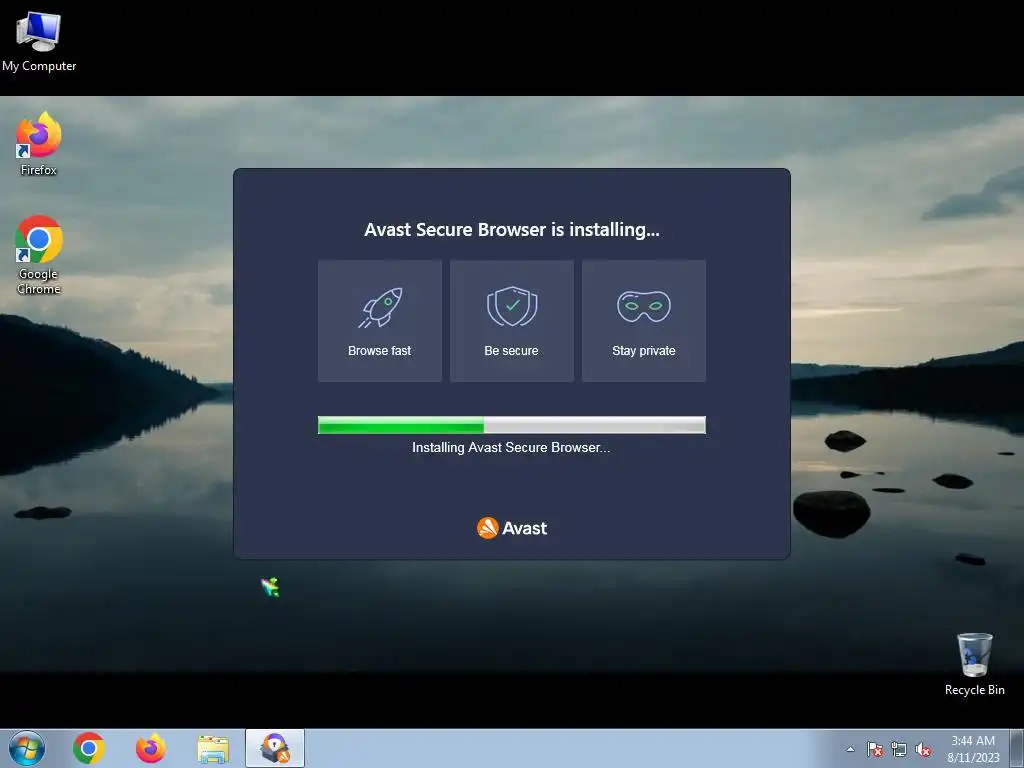Image resolution: width=1024 pixels, height=768 pixels.
Task: Click the 'Avast Secure Browser is installing...' heading
Action: tap(512, 230)
